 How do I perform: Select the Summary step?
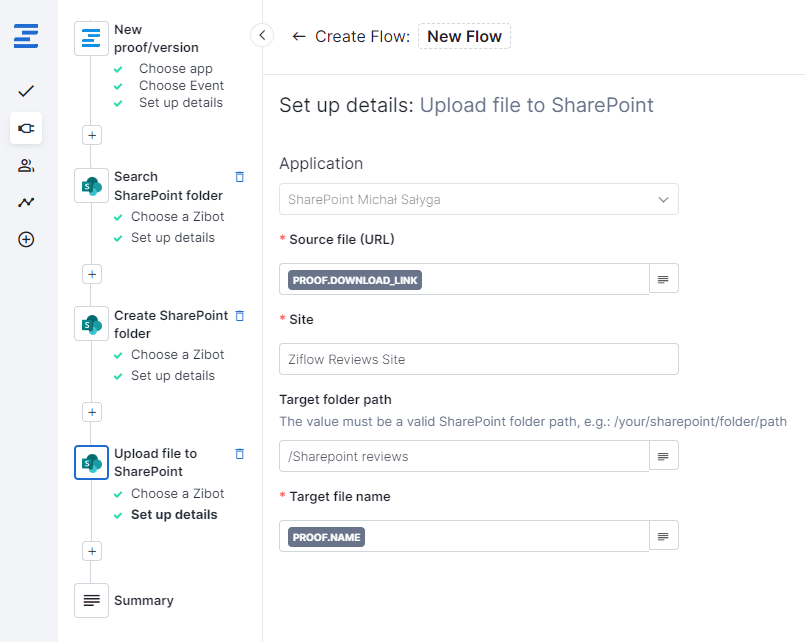tap(143, 600)
